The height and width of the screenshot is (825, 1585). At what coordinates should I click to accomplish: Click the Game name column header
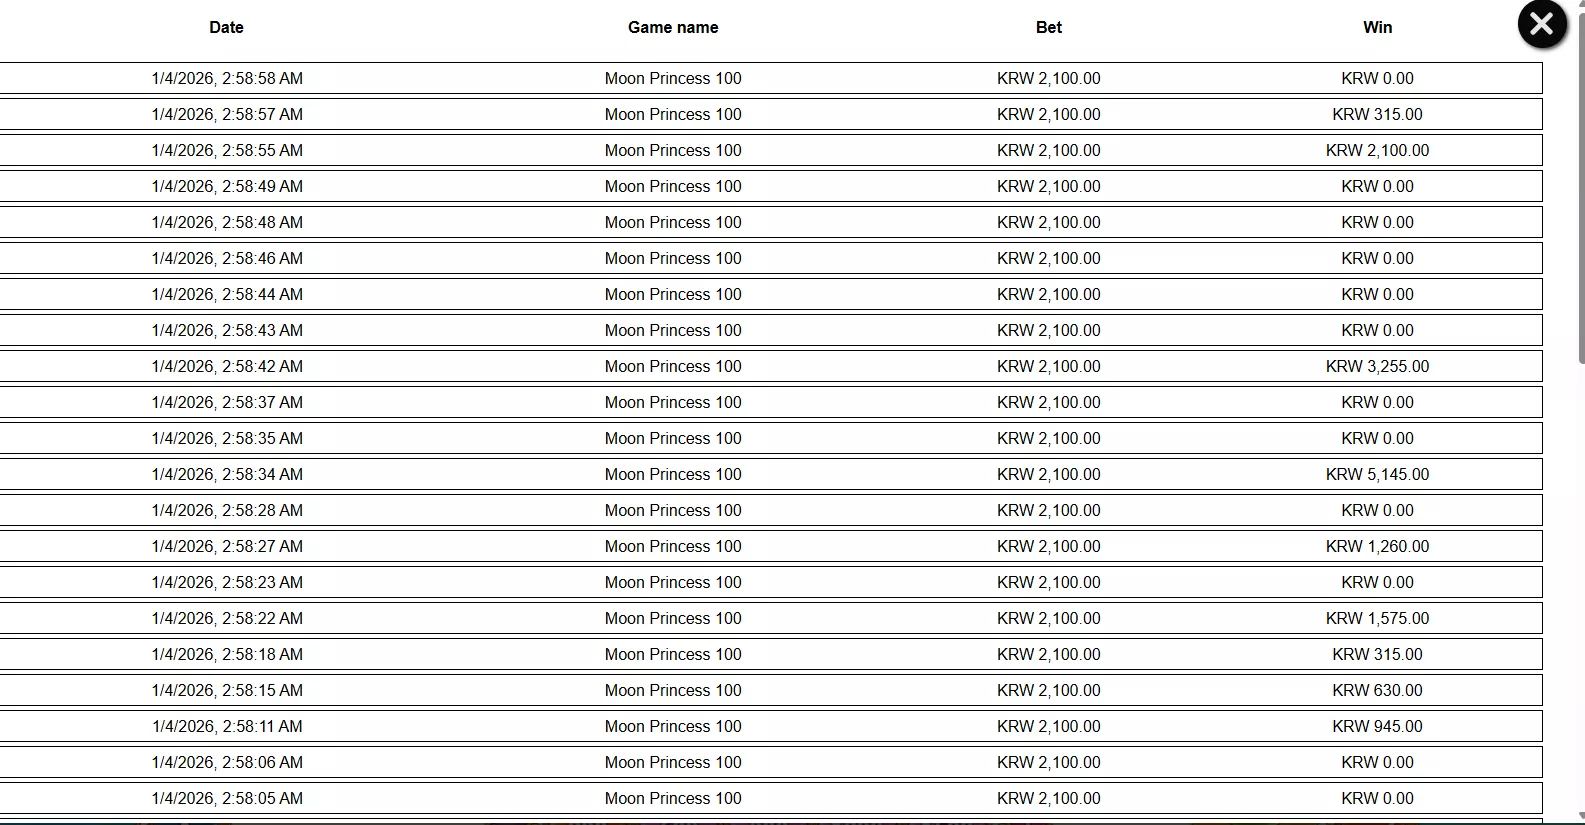(673, 28)
